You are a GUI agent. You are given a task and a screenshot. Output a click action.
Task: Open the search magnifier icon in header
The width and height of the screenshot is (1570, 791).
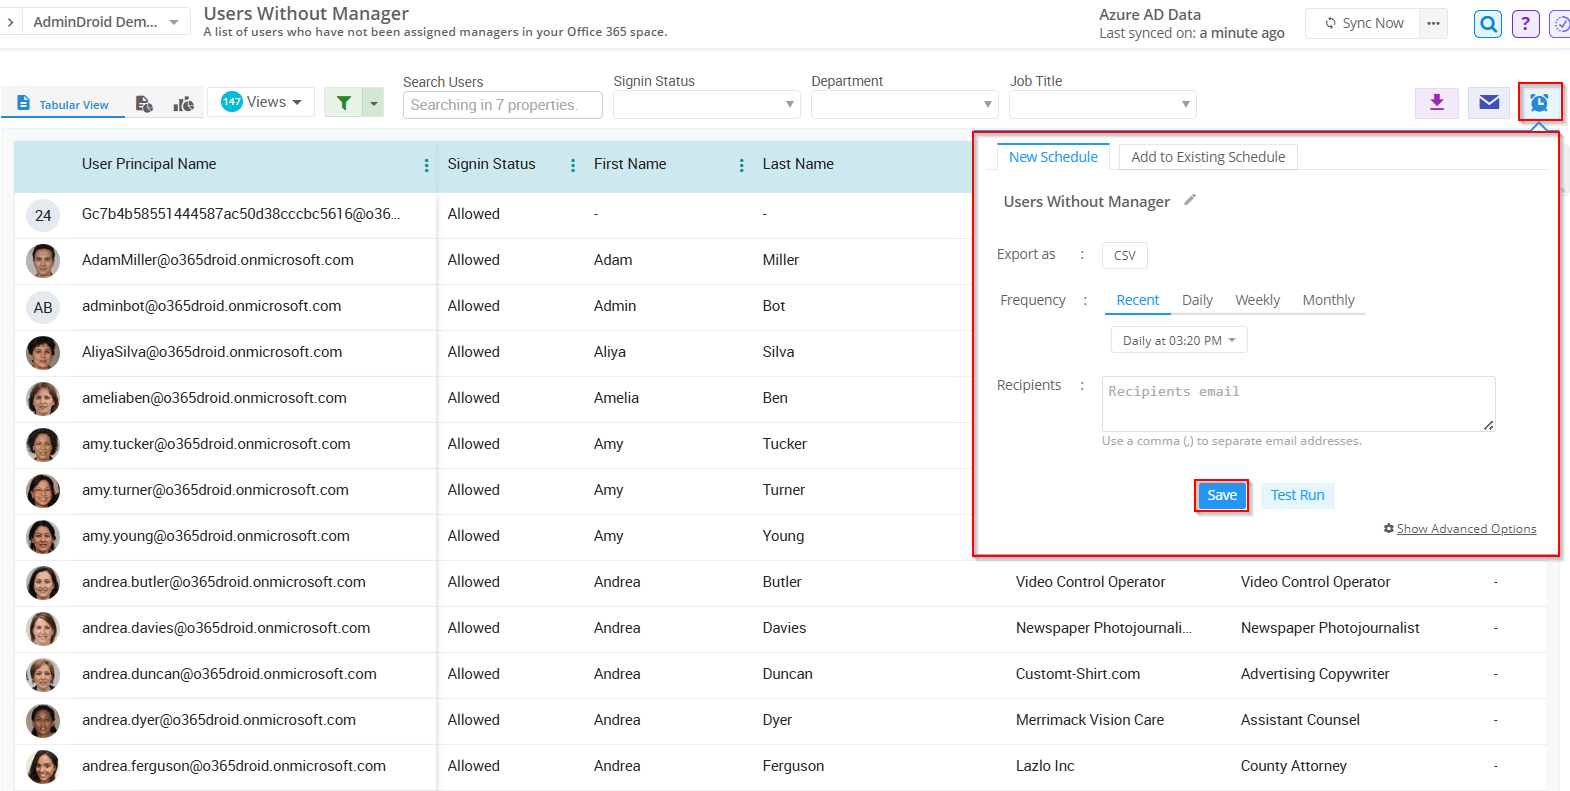[x=1488, y=23]
